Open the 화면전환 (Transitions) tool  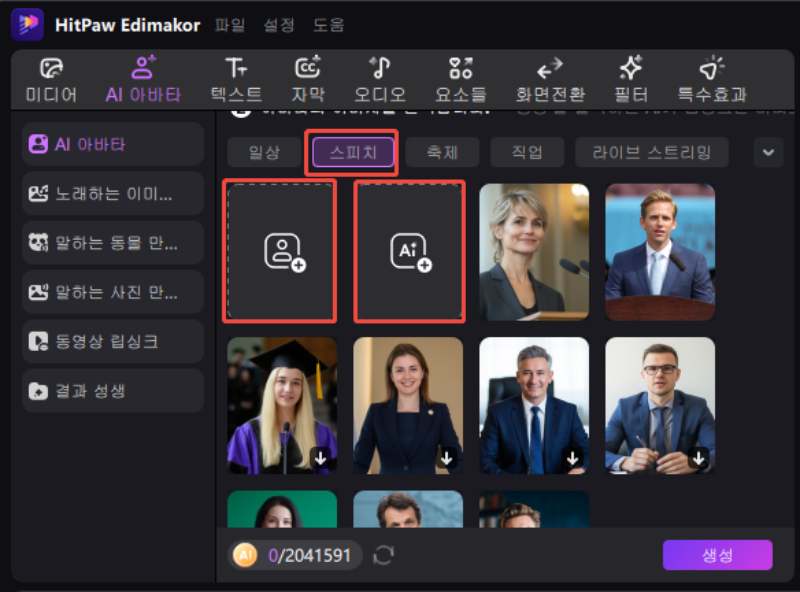click(550, 80)
